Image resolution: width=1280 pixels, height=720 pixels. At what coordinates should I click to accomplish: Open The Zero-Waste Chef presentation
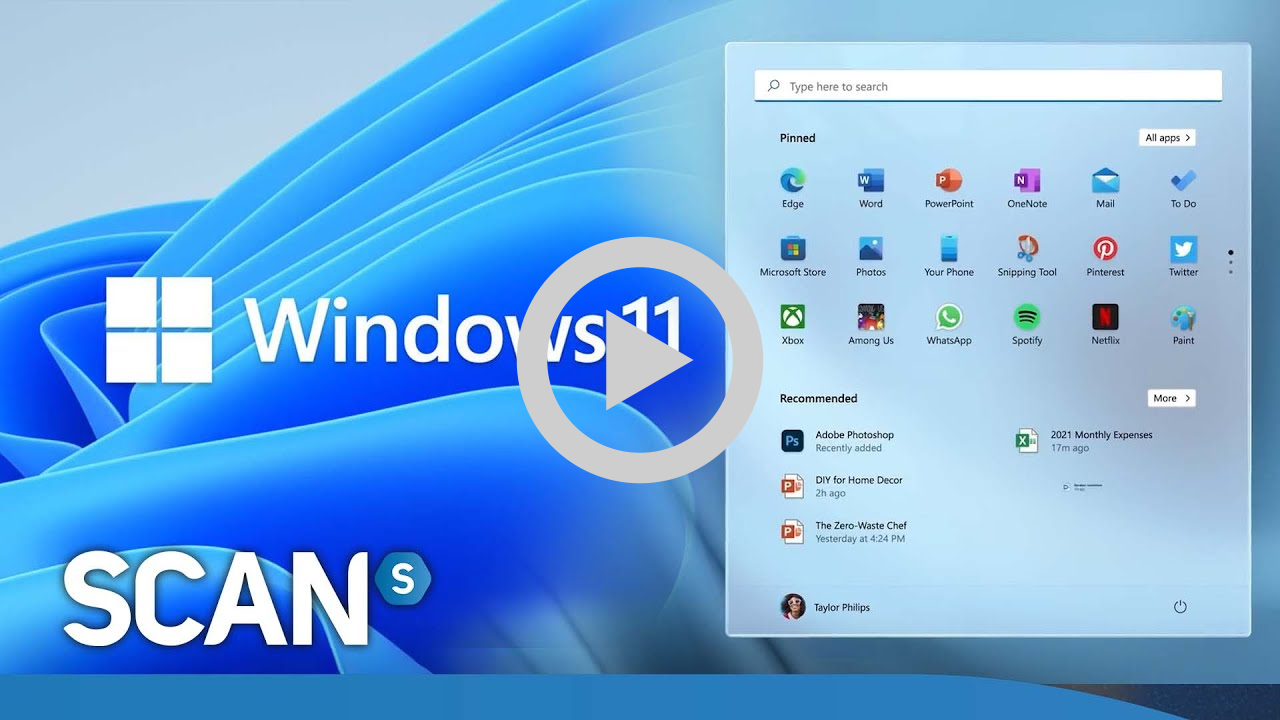pyautogui.click(x=844, y=531)
